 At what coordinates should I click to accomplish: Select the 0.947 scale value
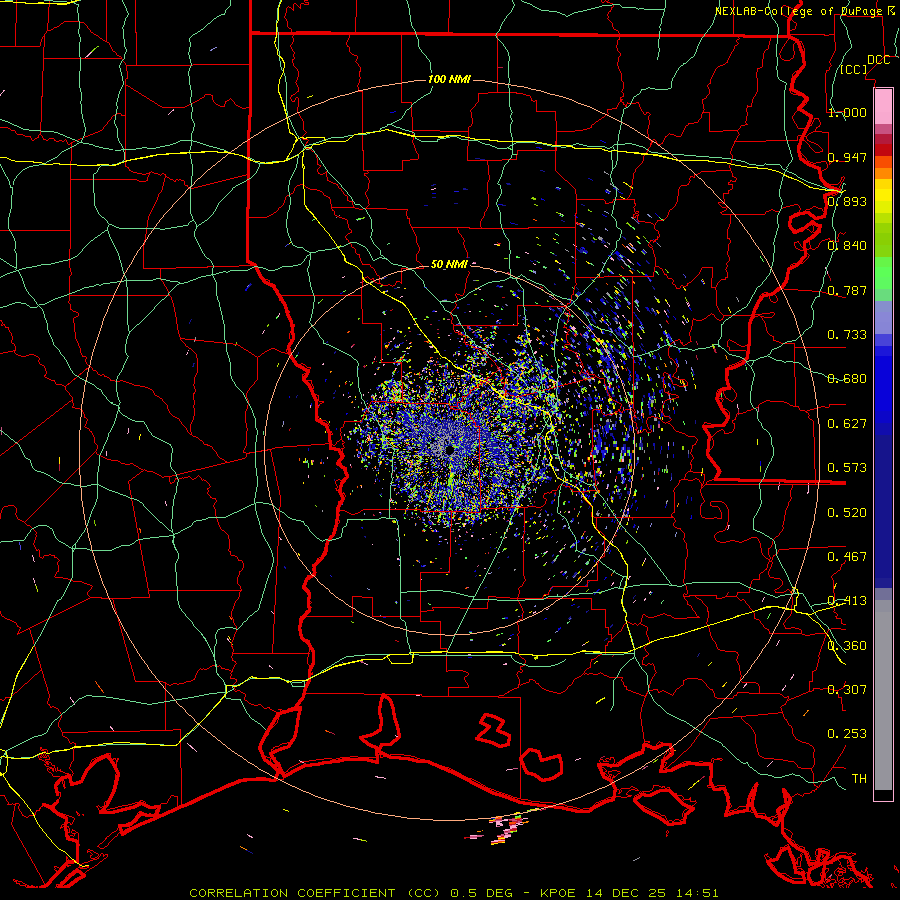[x=847, y=157]
